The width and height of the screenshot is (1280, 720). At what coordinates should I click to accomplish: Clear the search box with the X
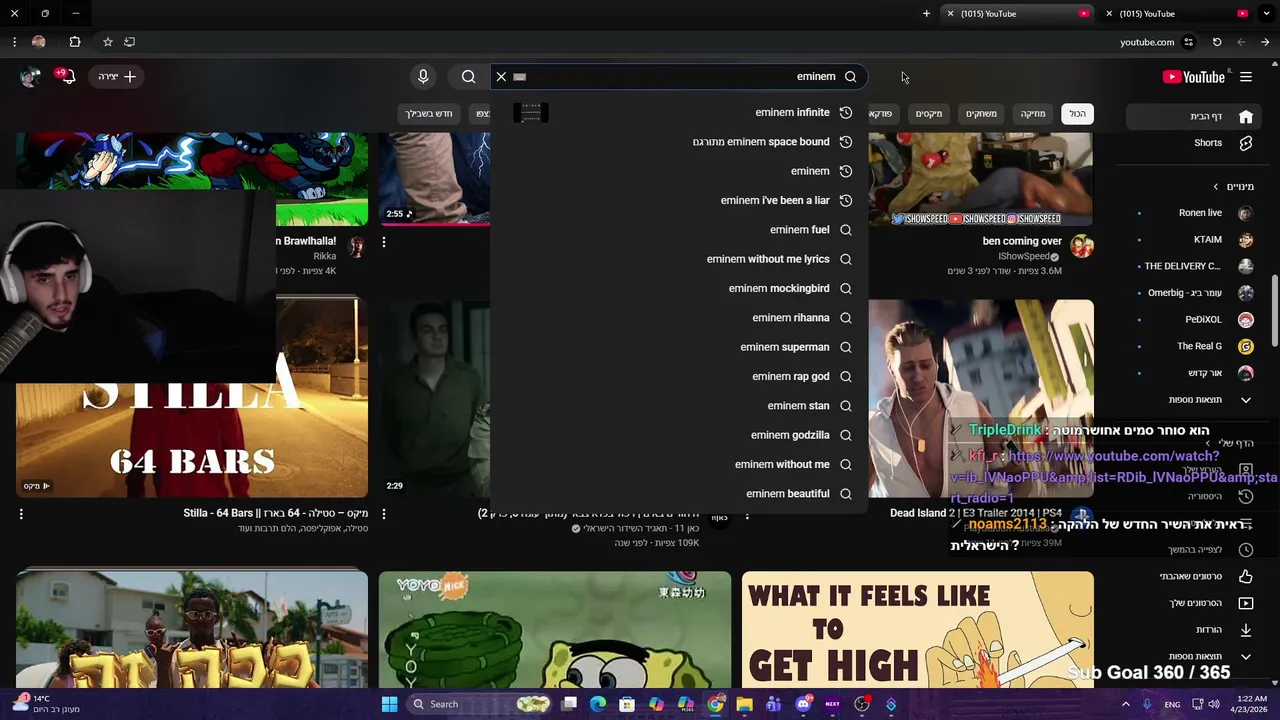point(501,77)
